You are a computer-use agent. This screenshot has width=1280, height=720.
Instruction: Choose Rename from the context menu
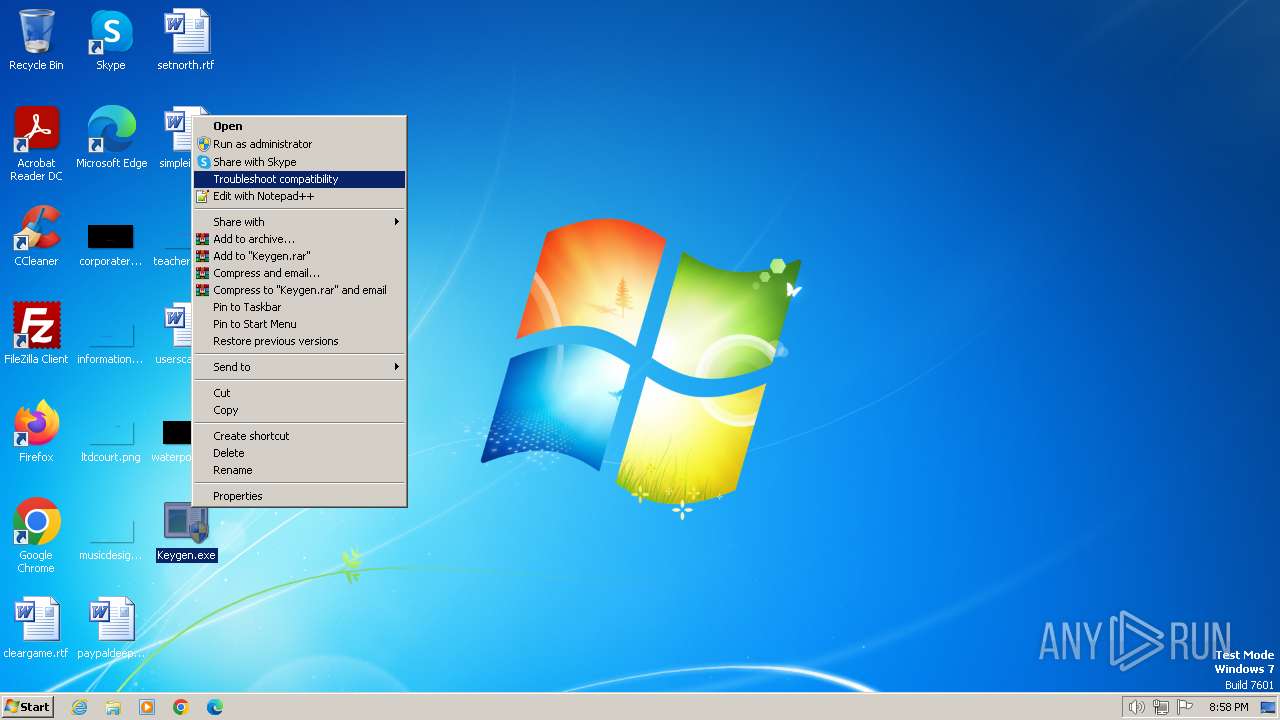(x=300, y=470)
